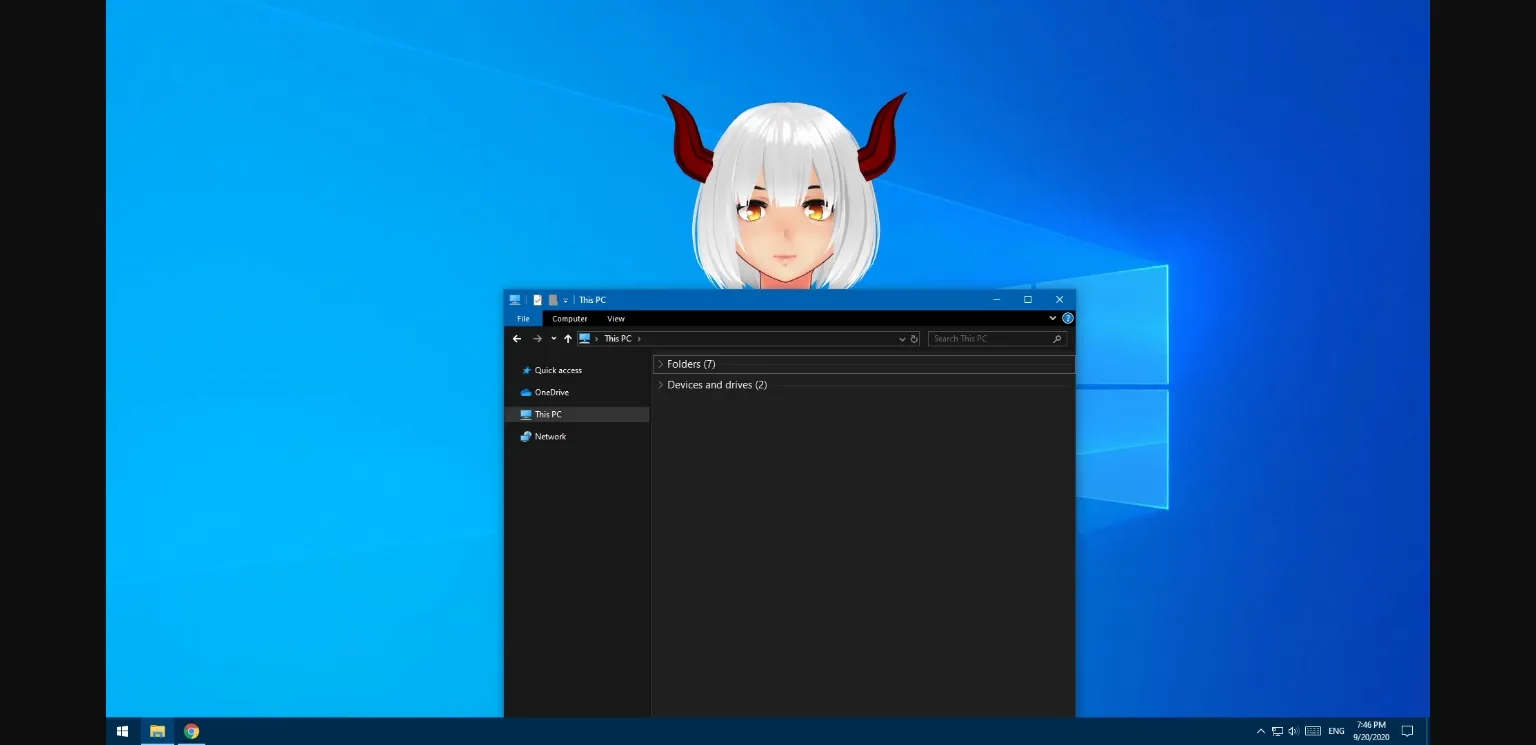Refresh the view using the refresh icon
This screenshot has height=745, width=1536.
pyautogui.click(x=913, y=338)
